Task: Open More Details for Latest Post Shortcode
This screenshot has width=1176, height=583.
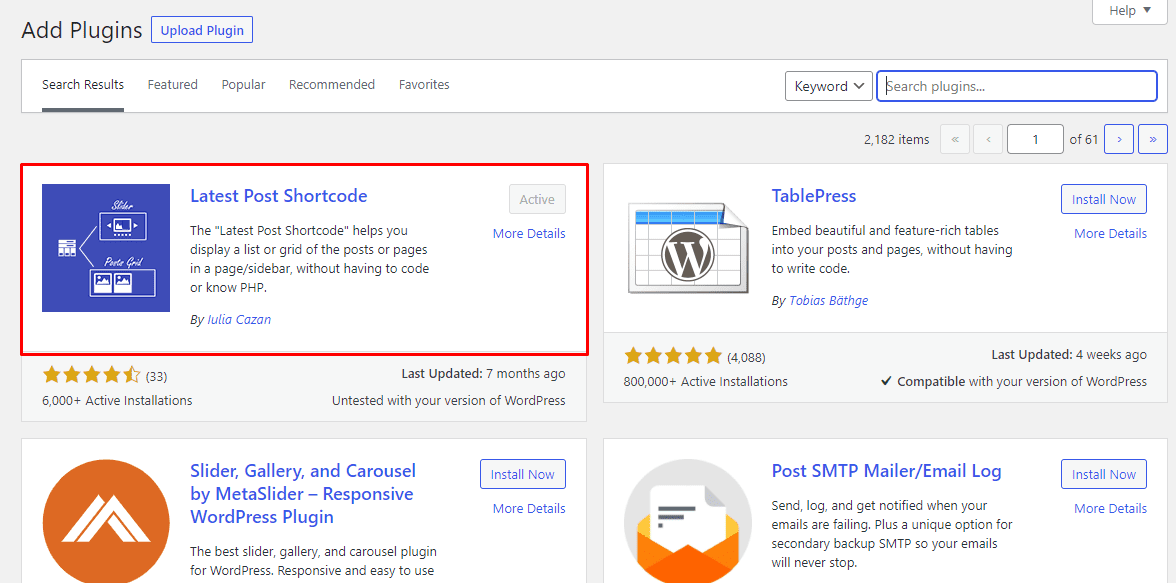Action: tap(529, 233)
